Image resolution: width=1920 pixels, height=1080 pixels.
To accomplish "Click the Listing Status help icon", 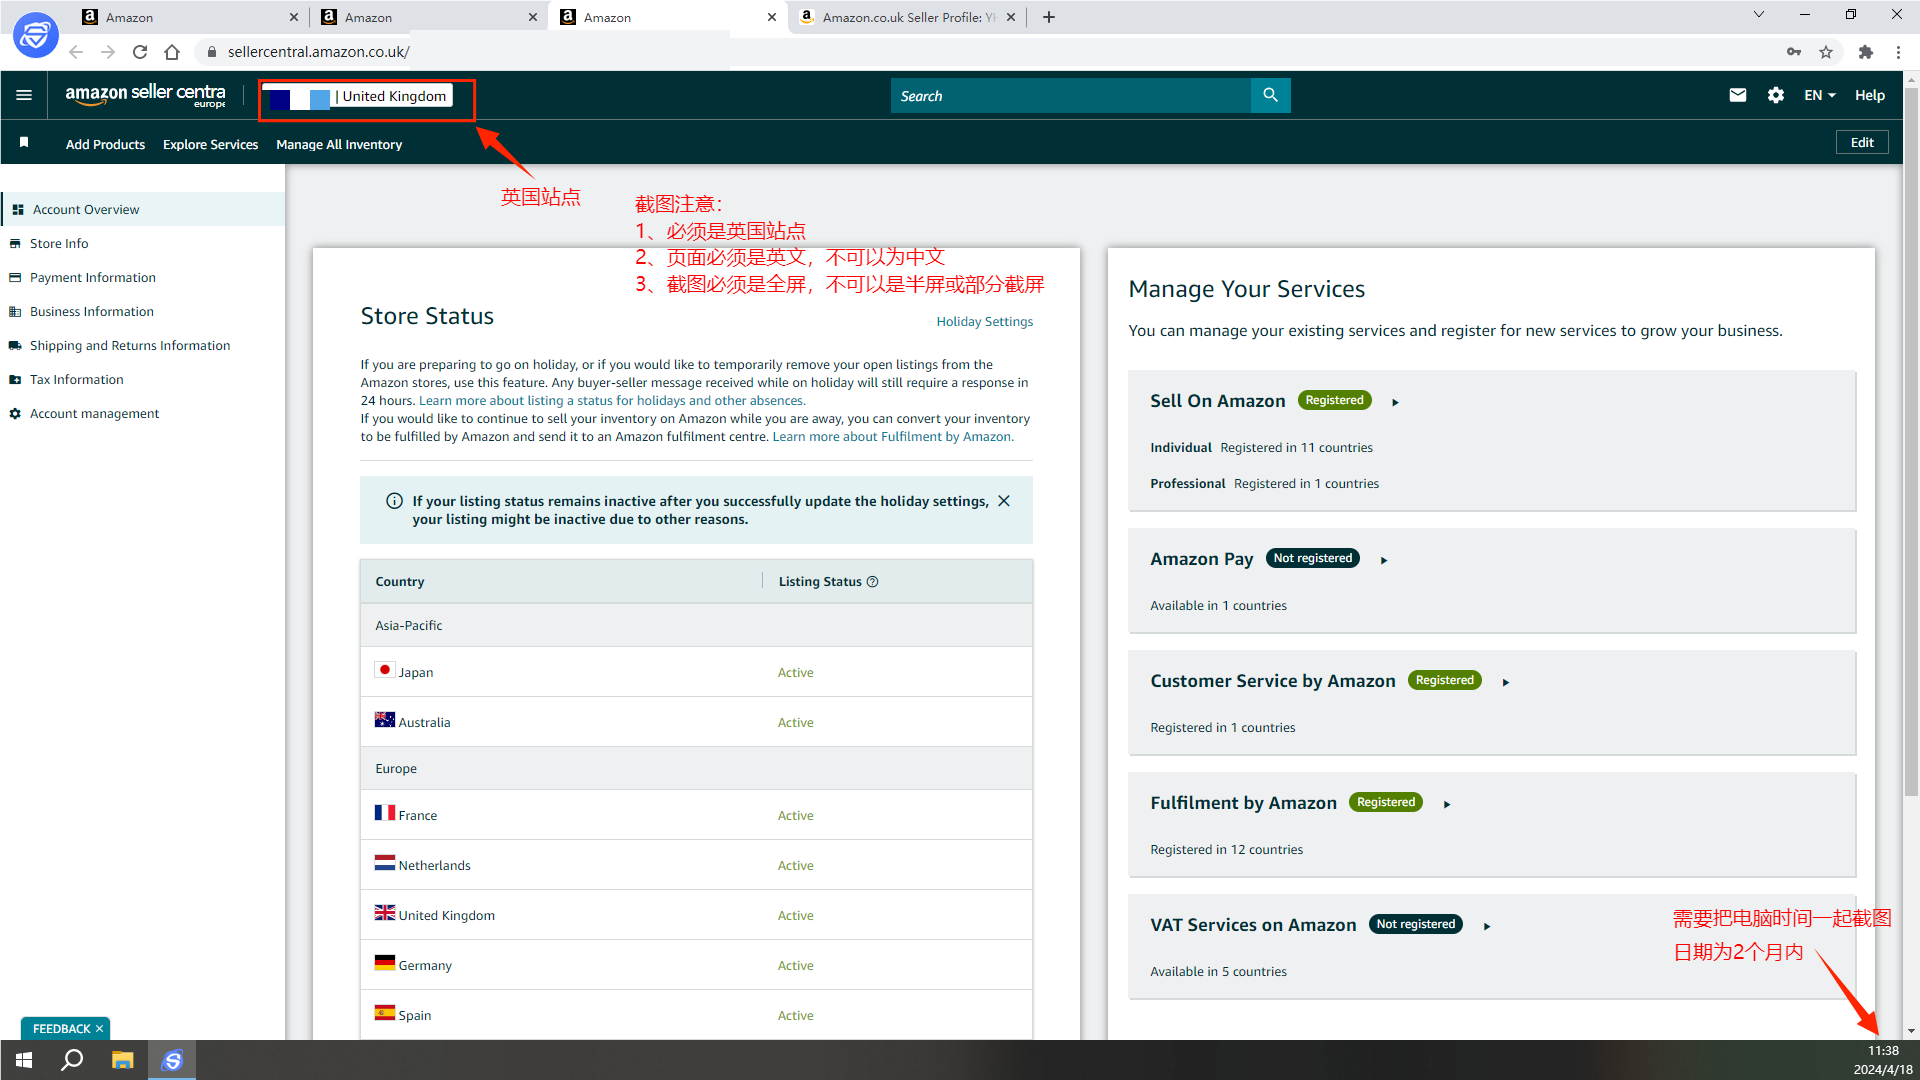I will coord(872,582).
